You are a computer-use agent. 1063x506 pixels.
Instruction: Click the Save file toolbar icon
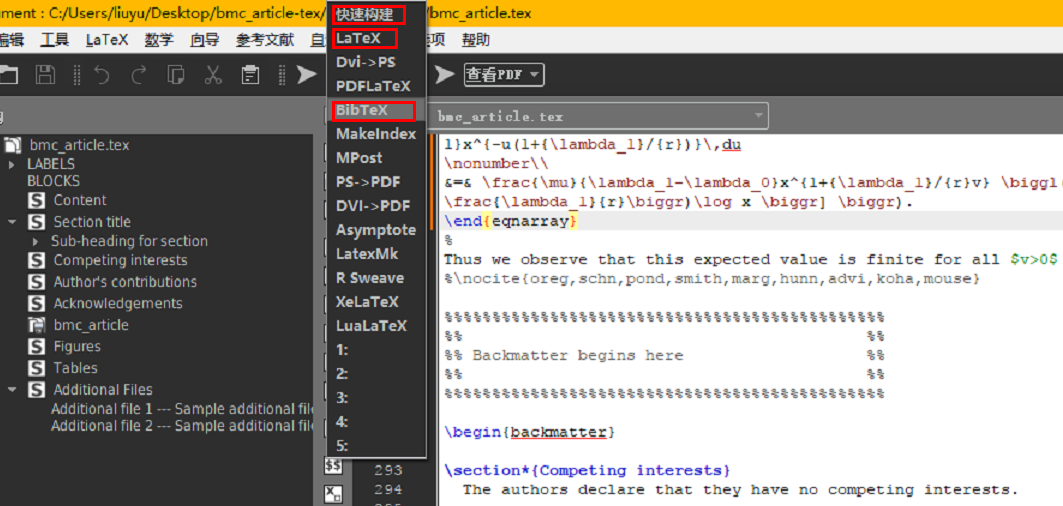[x=45, y=74]
